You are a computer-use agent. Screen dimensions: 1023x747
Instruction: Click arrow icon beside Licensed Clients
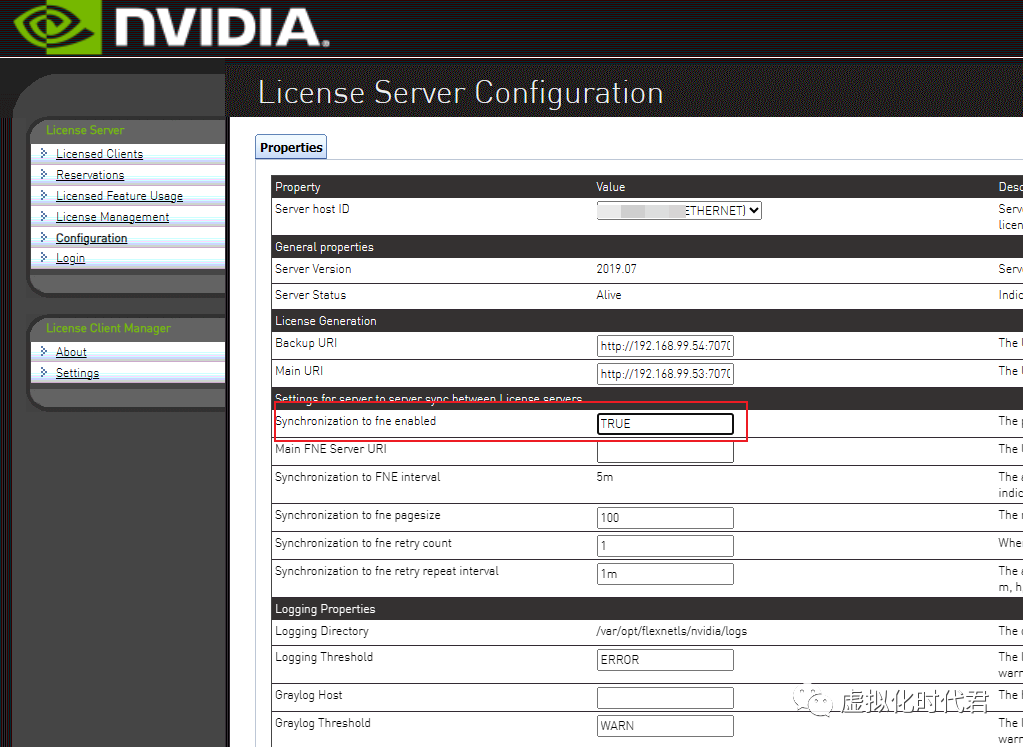coord(44,153)
